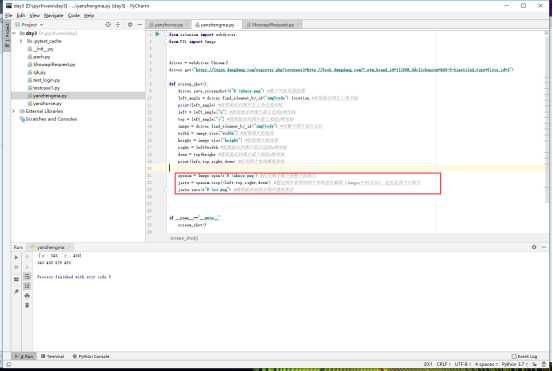Expand the .pytest_cache folder
This screenshot has height=371, width=553.
(21, 41)
